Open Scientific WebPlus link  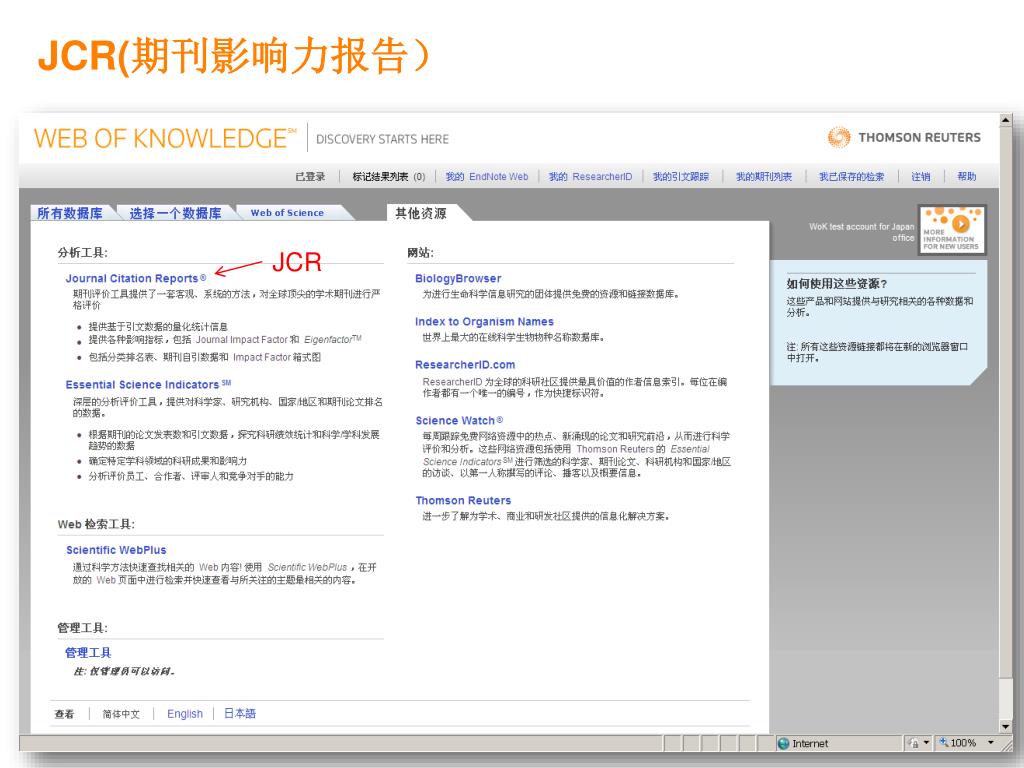116,550
